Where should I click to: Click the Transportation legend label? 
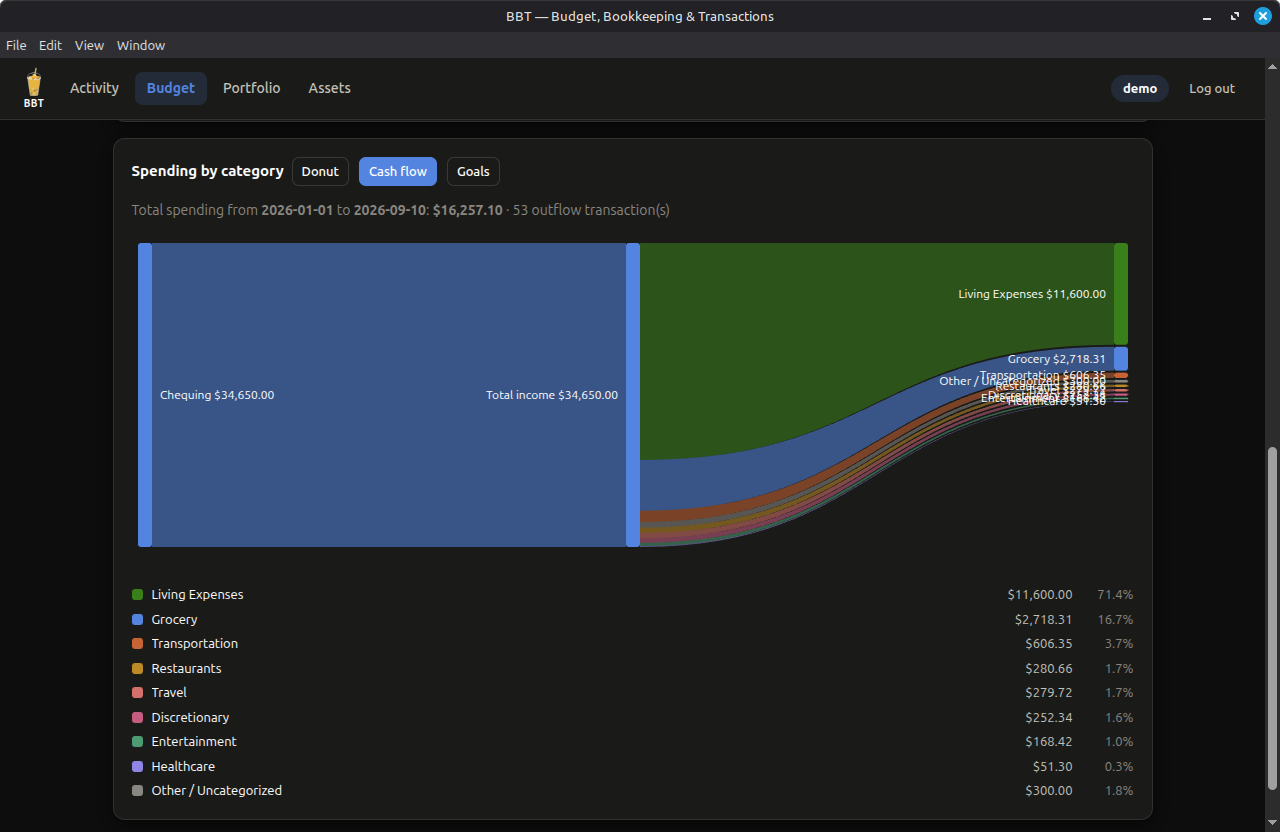[x=195, y=643]
